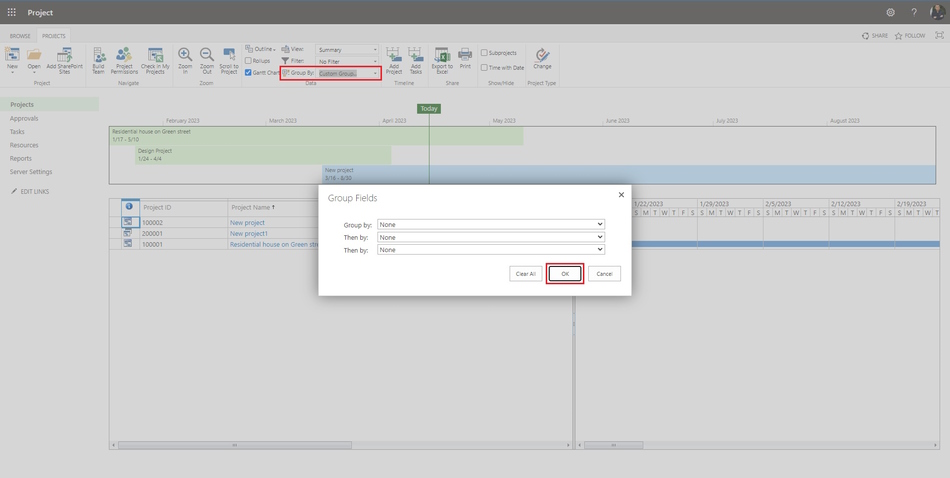950x478 pixels.
Task: Click the Scroll to Project icon
Action: [228, 55]
